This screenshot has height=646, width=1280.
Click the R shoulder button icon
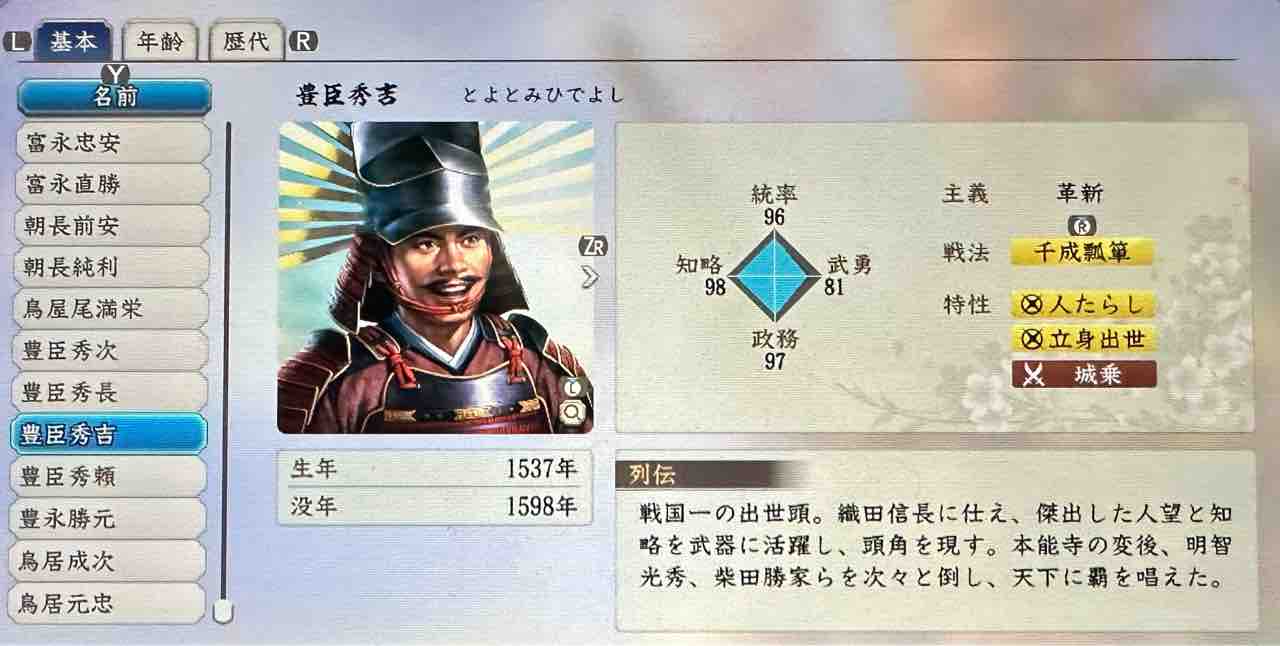(x=302, y=42)
